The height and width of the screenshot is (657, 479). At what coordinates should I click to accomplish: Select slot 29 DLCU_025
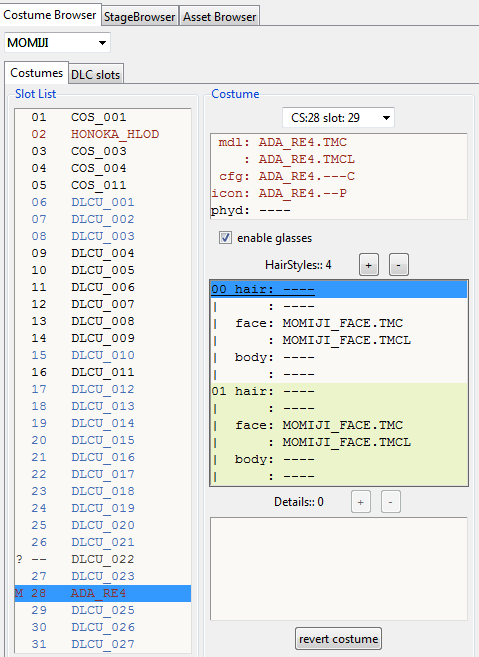pyautogui.click(x=103, y=610)
